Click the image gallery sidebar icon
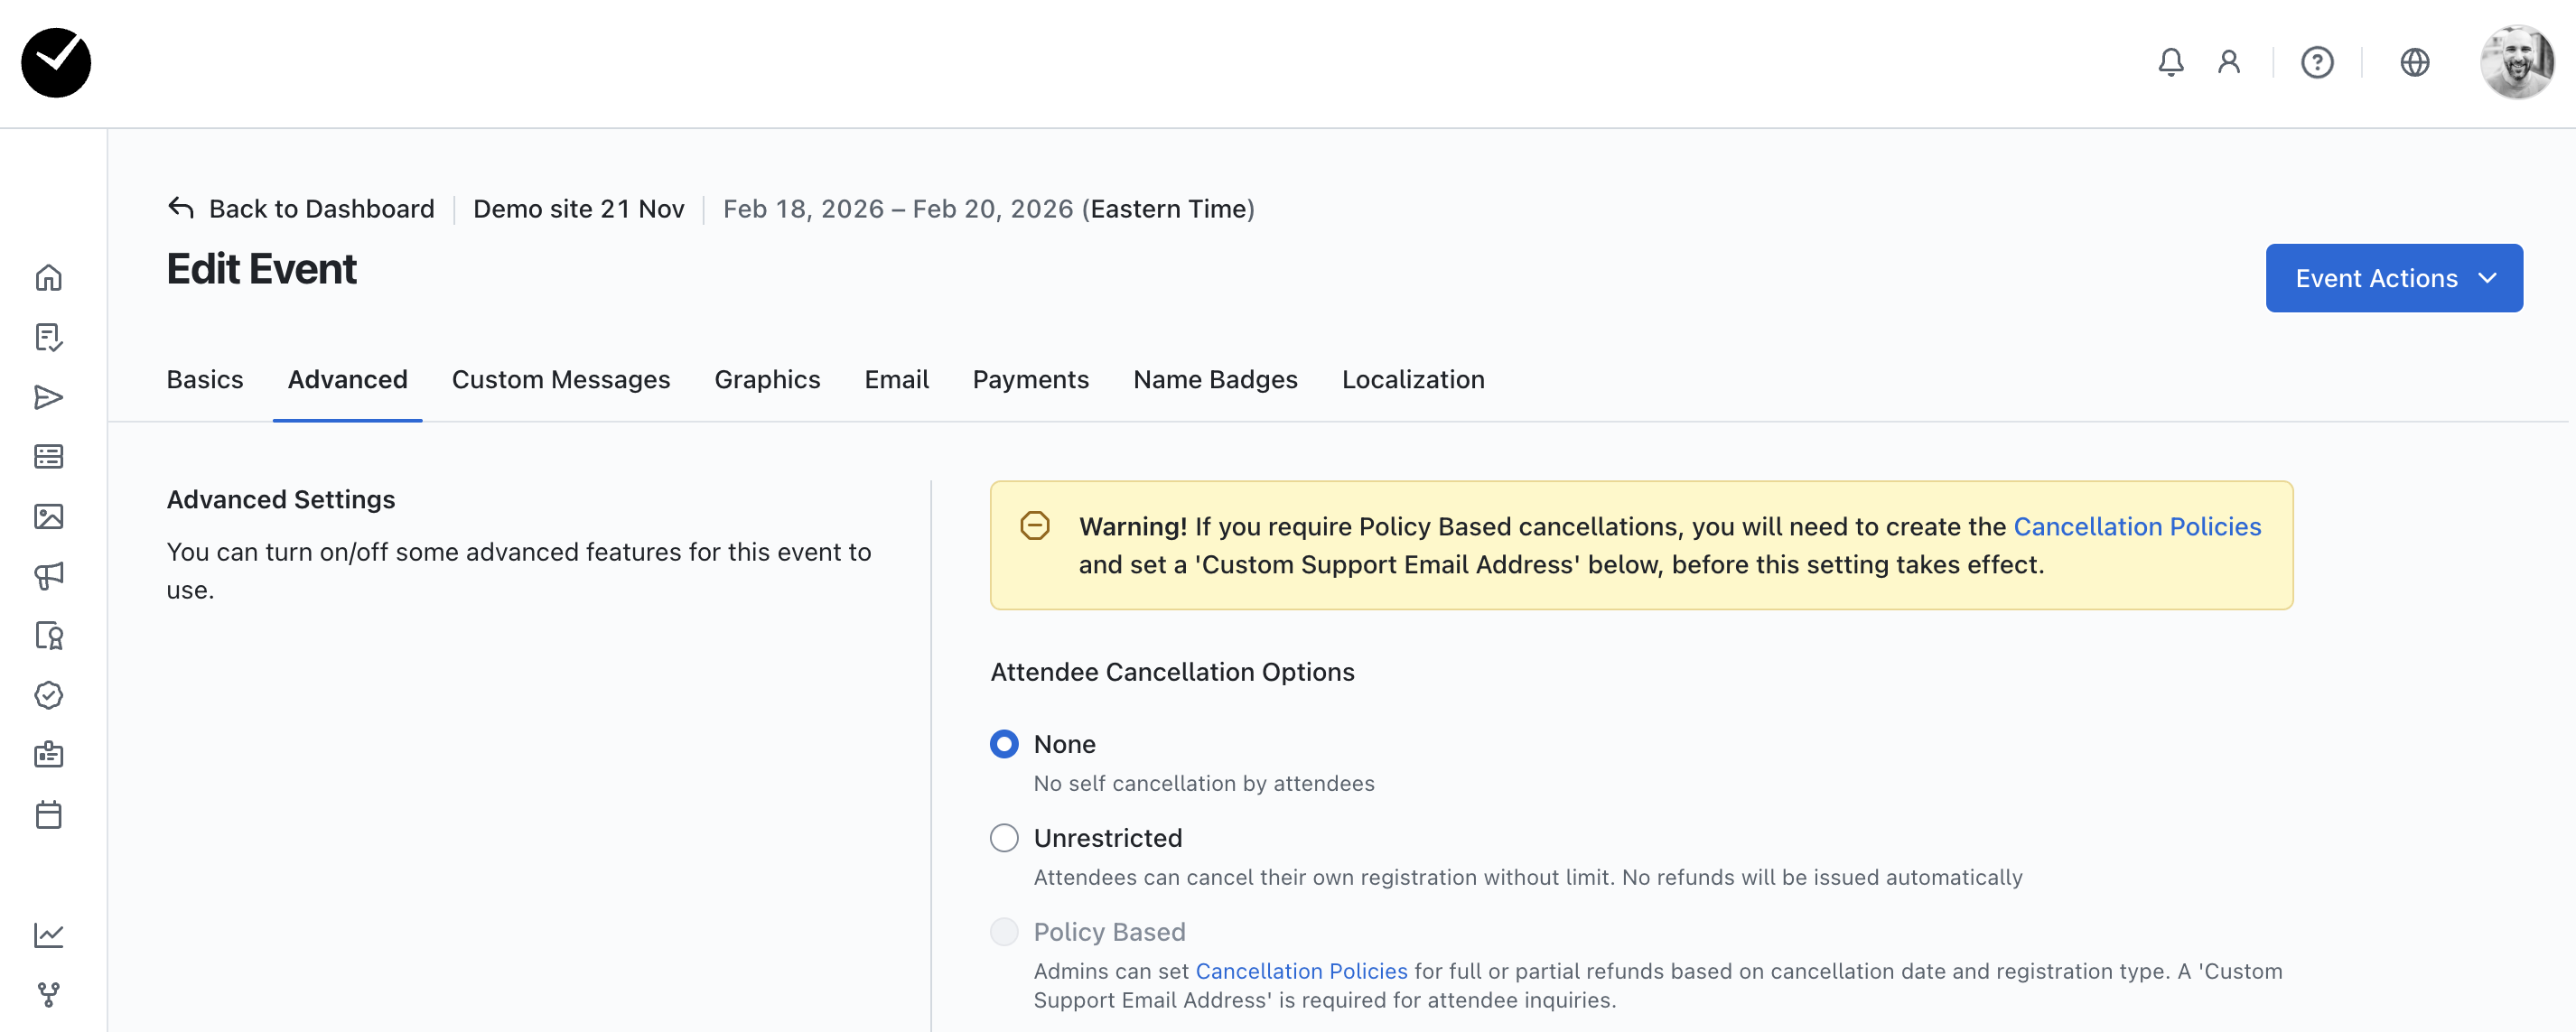The image size is (2576, 1032). 48,517
